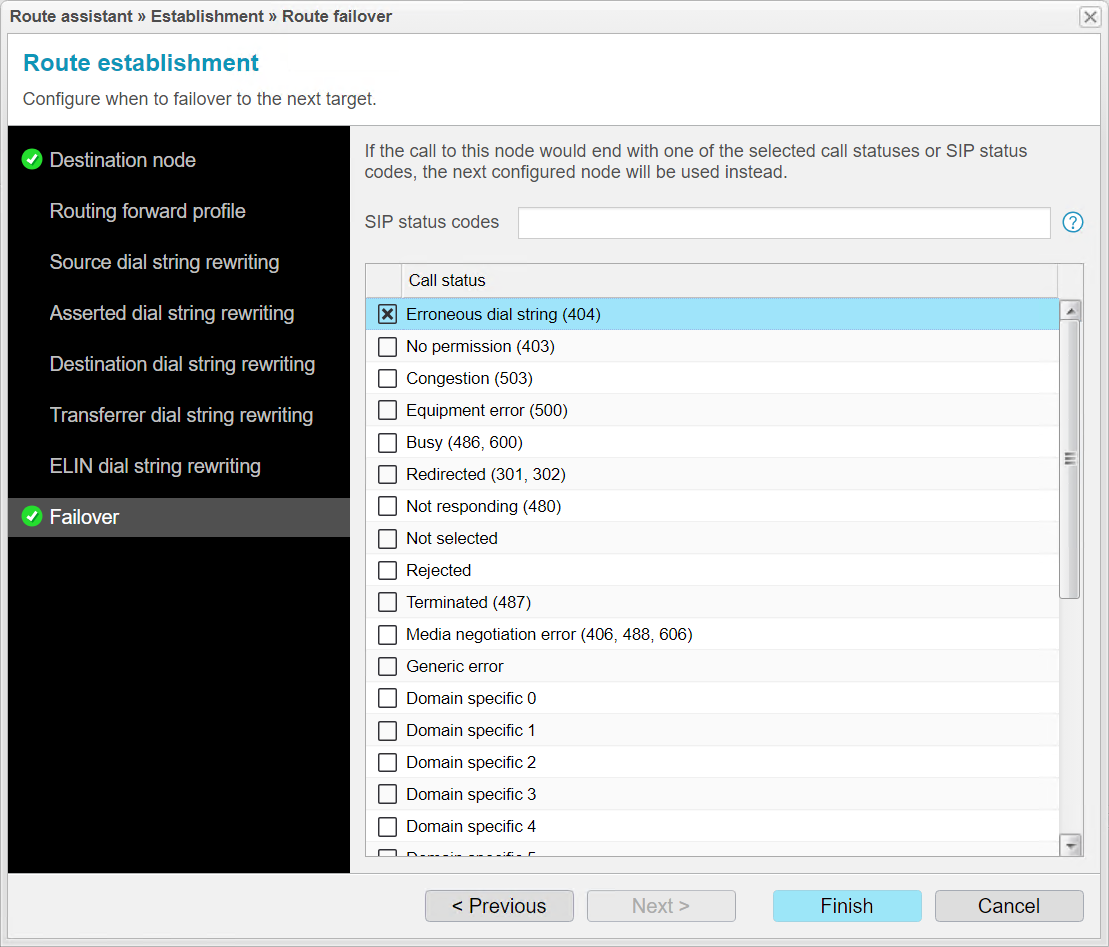The image size is (1109, 947).
Task: Open Destination dial string rewriting step
Action: click(179, 364)
